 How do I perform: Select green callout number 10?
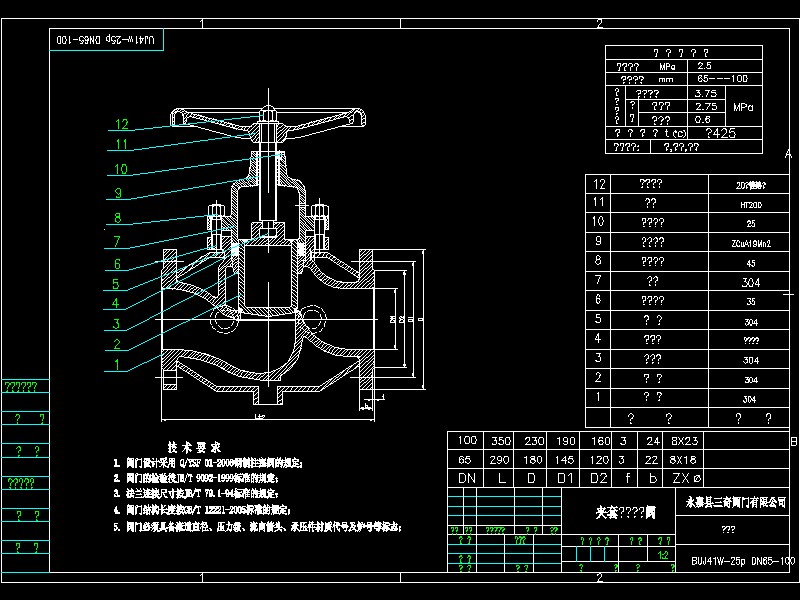(x=121, y=169)
